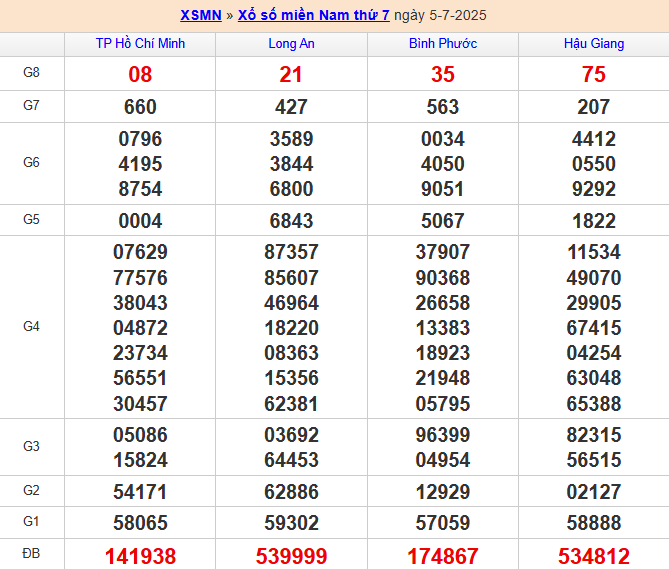Viewport: 669px width, 569px height.
Task: Click G2 number 62886
Action: (291, 492)
